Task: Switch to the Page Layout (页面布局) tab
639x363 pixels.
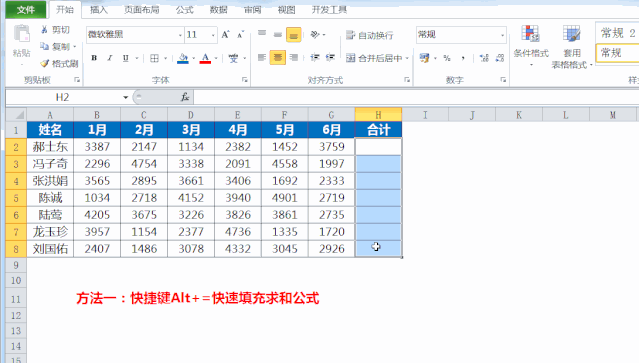Action: tap(141, 10)
